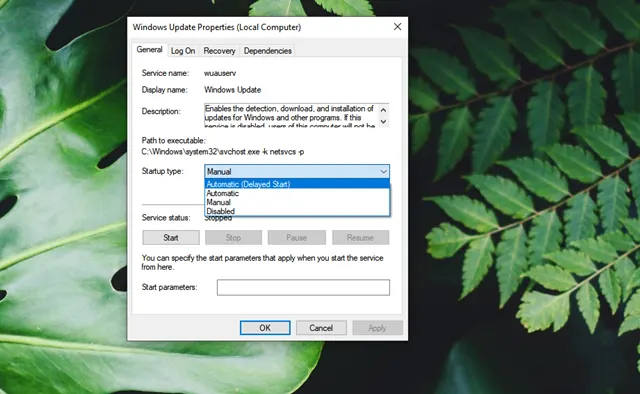The height and width of the screenshot is (394, 640).
Task: Collapse the Startup type combo box arrow
Action: pos(383,171)
